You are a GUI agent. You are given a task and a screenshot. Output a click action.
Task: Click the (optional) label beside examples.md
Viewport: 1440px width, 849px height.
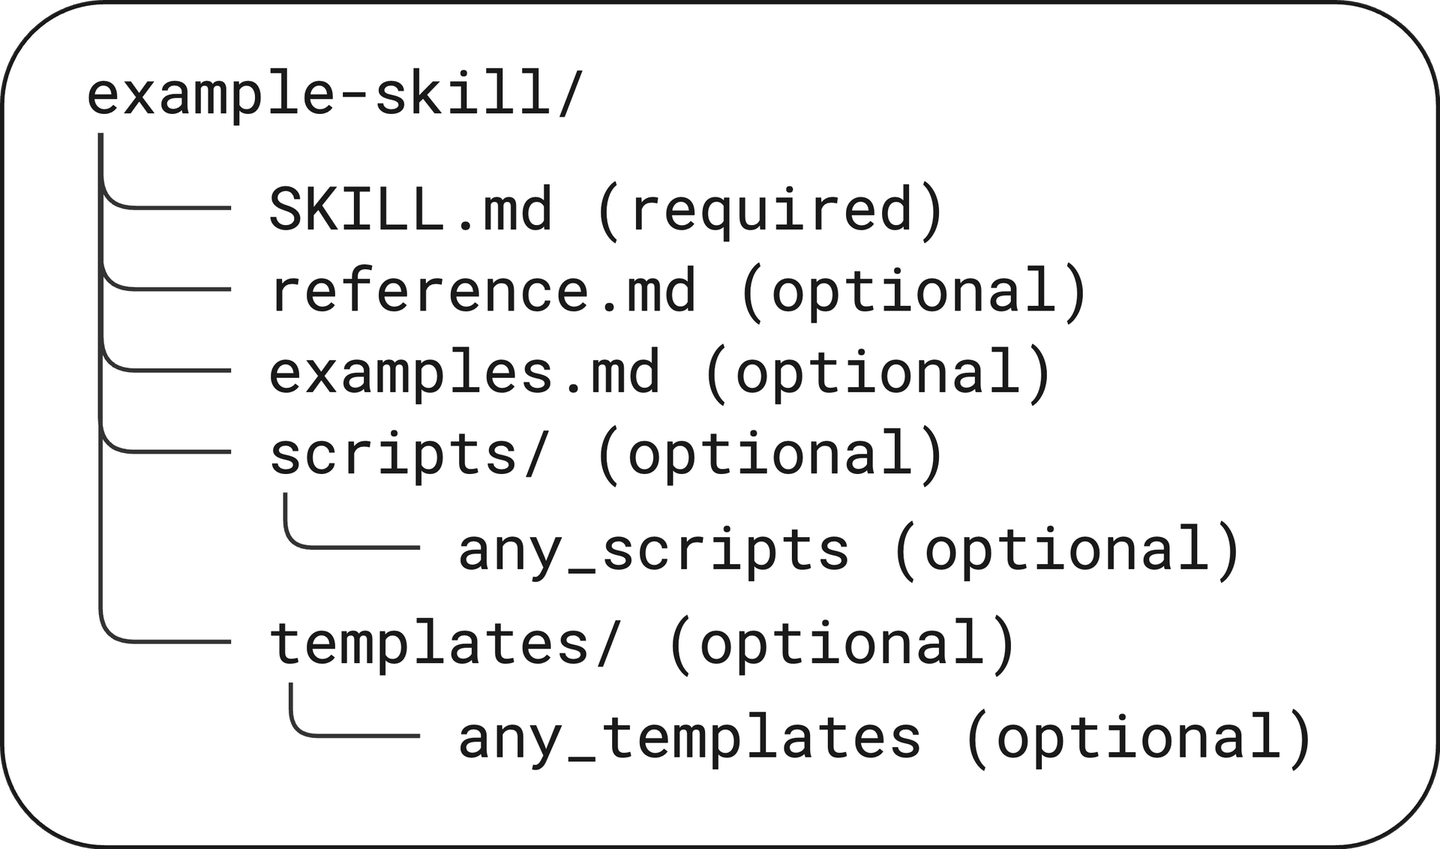click(878, 372)
